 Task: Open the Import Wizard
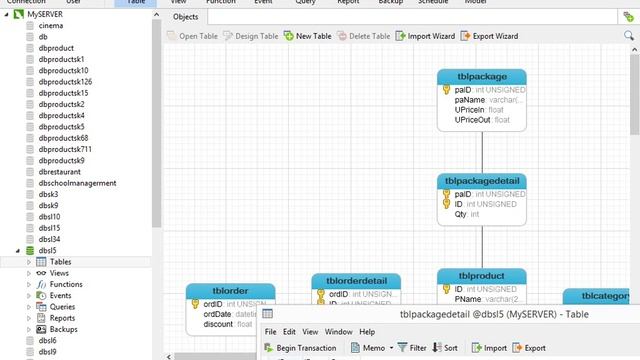tap(425, 36)
